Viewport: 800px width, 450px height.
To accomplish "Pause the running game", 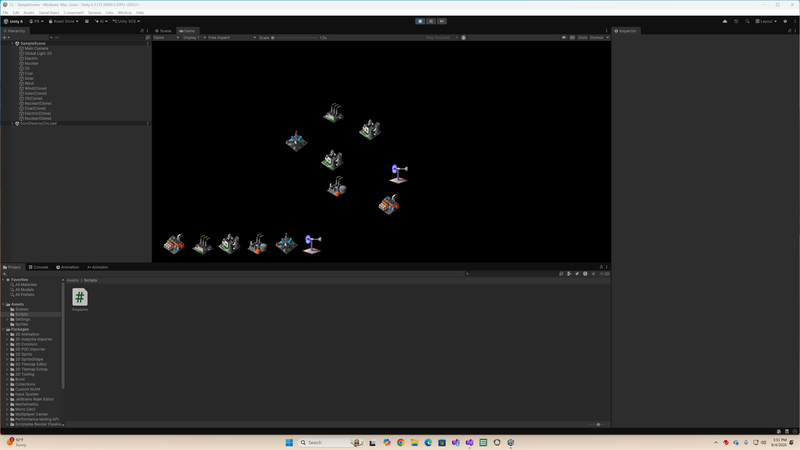I will [x=431, y=21].
